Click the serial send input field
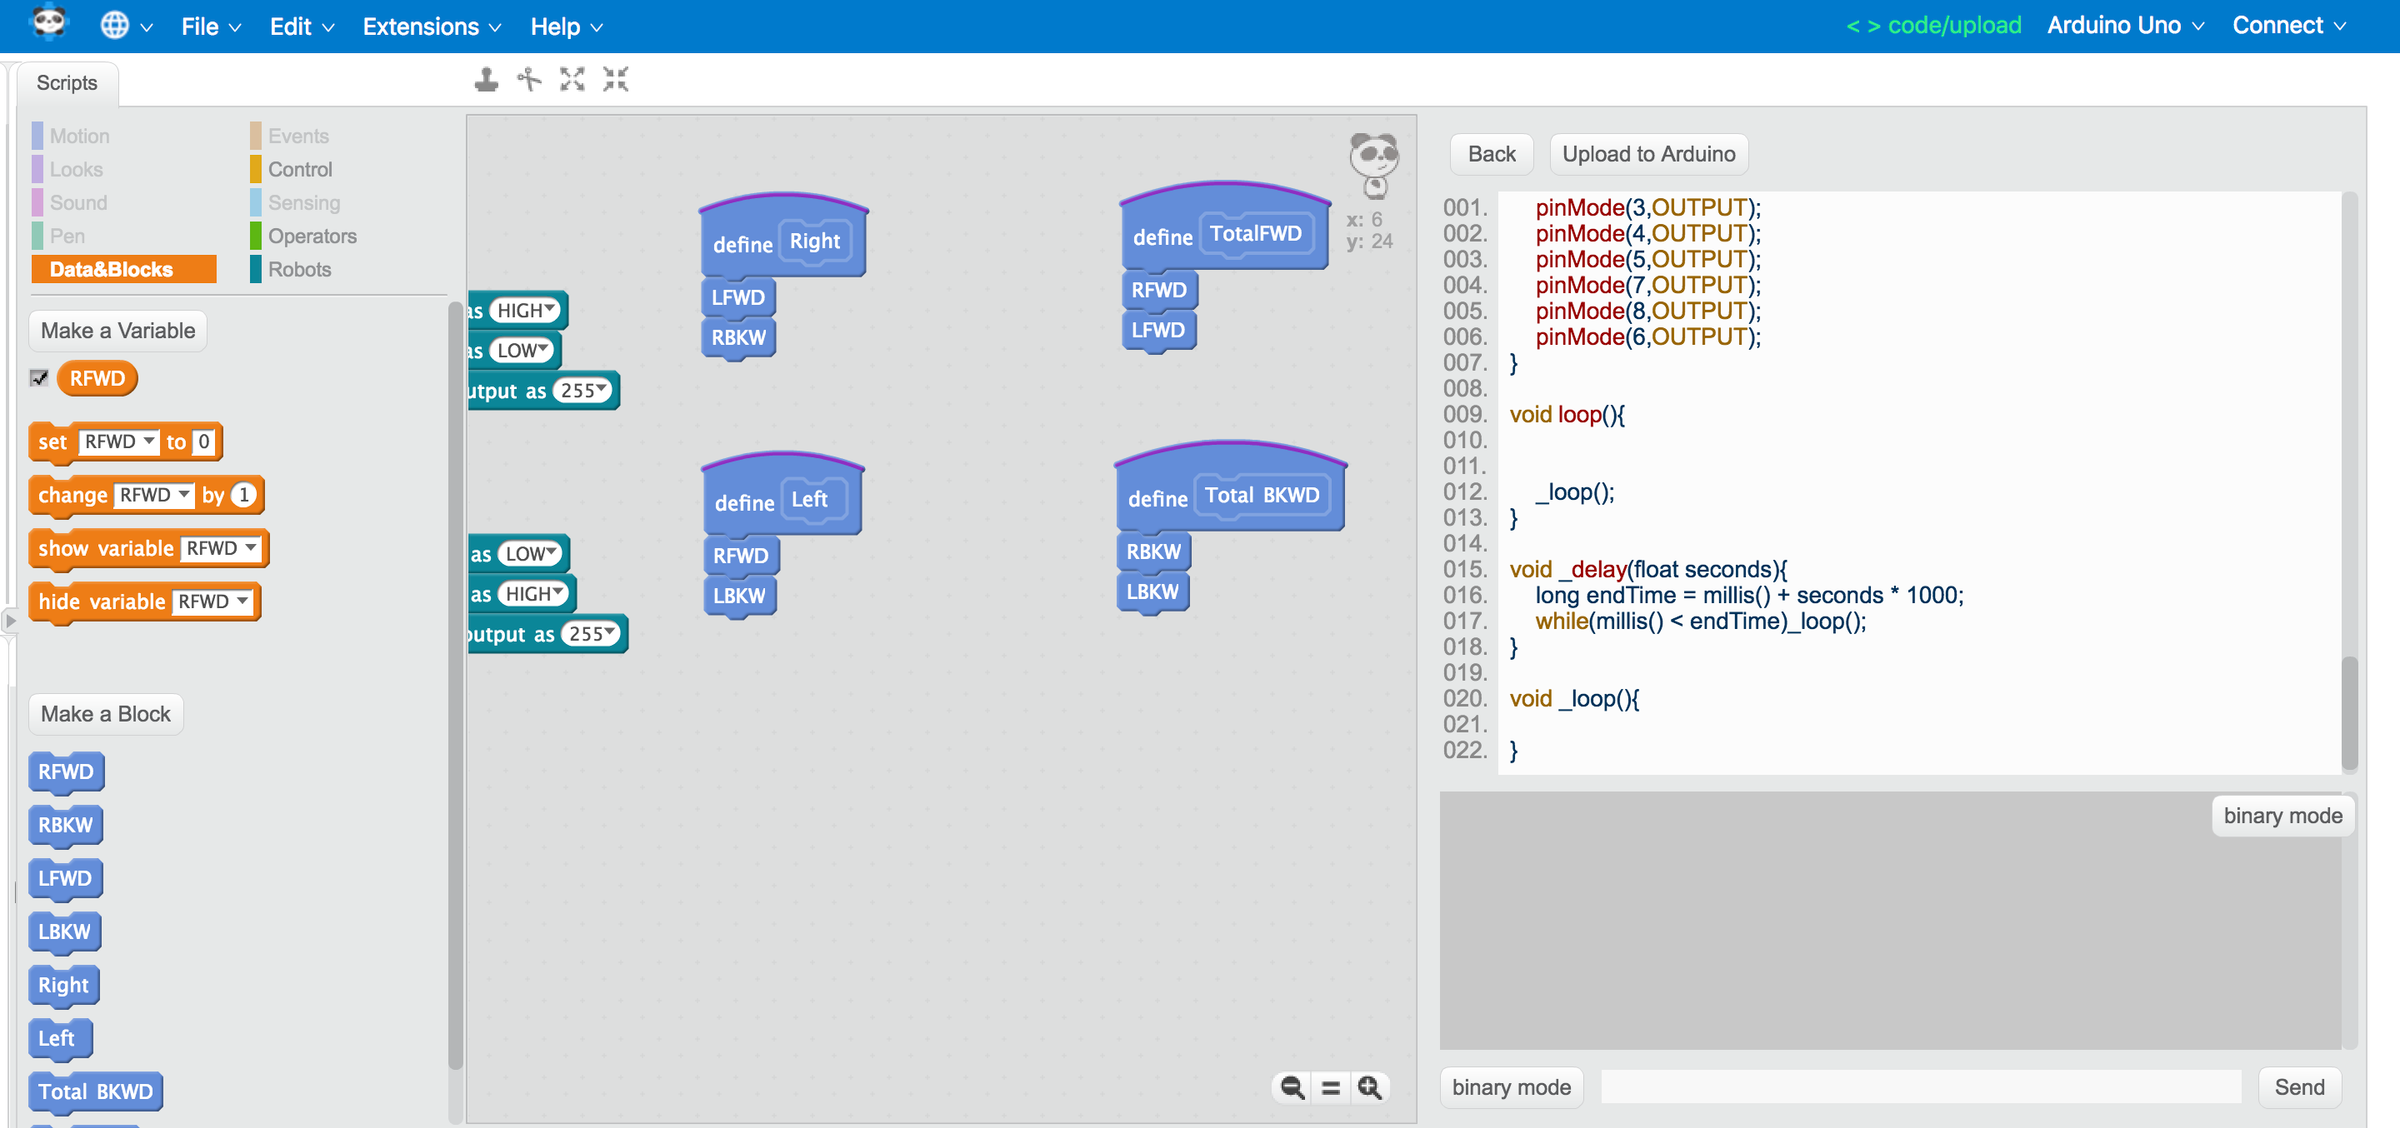The image size is (2400, 1128). tap(1920, 1087)
